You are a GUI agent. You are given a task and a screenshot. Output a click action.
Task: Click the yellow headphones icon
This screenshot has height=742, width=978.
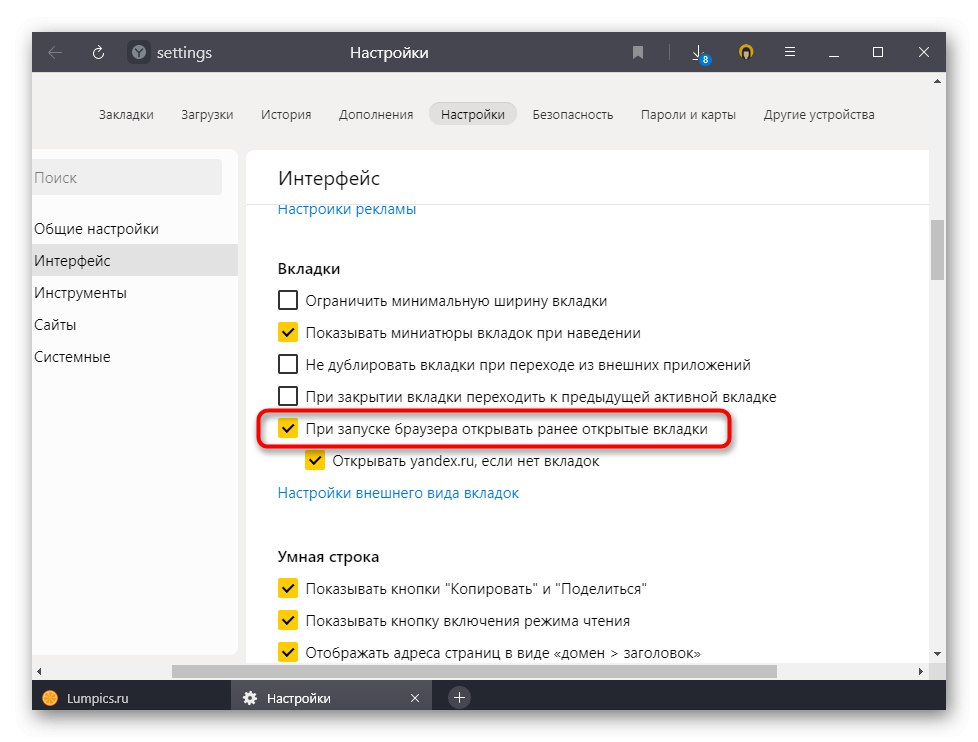point(745,53)
